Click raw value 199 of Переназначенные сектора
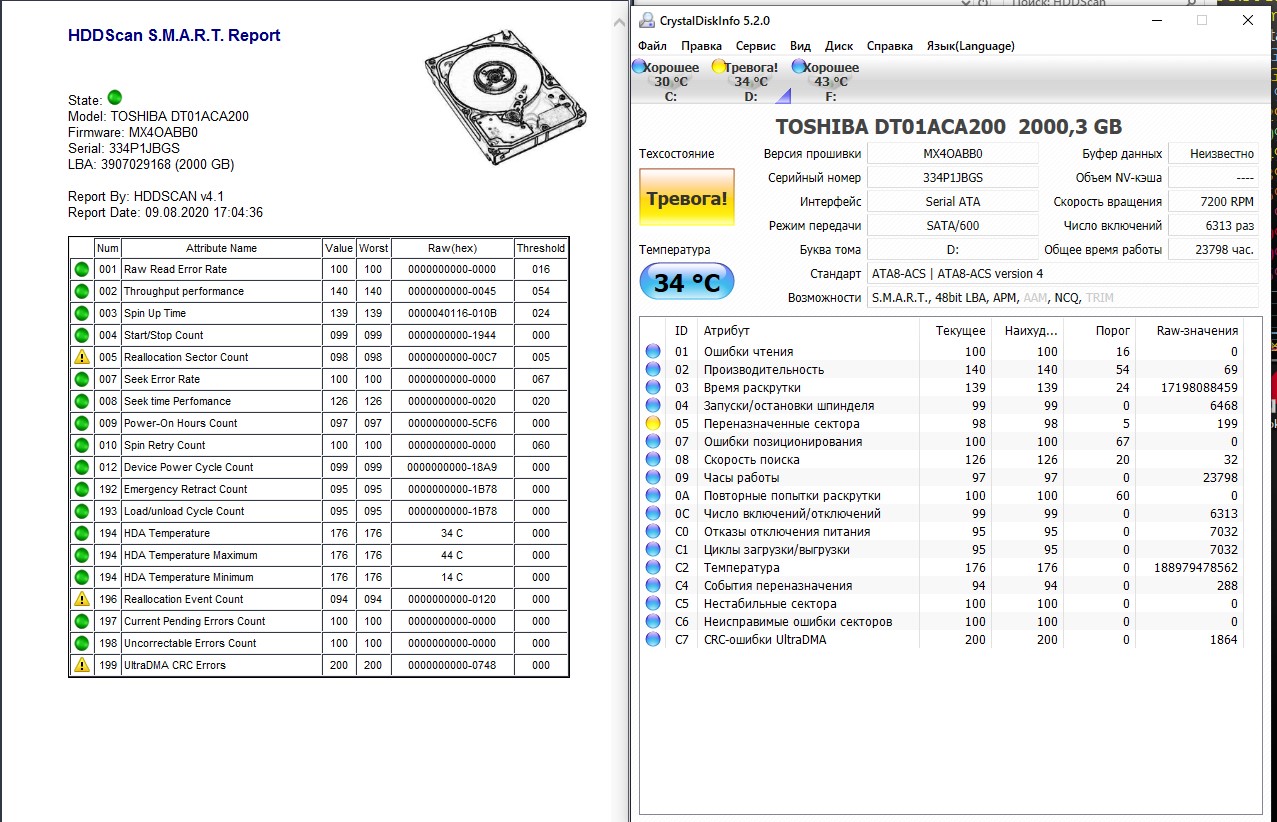Viewport: 1277px width, 822px height. 1227,424
